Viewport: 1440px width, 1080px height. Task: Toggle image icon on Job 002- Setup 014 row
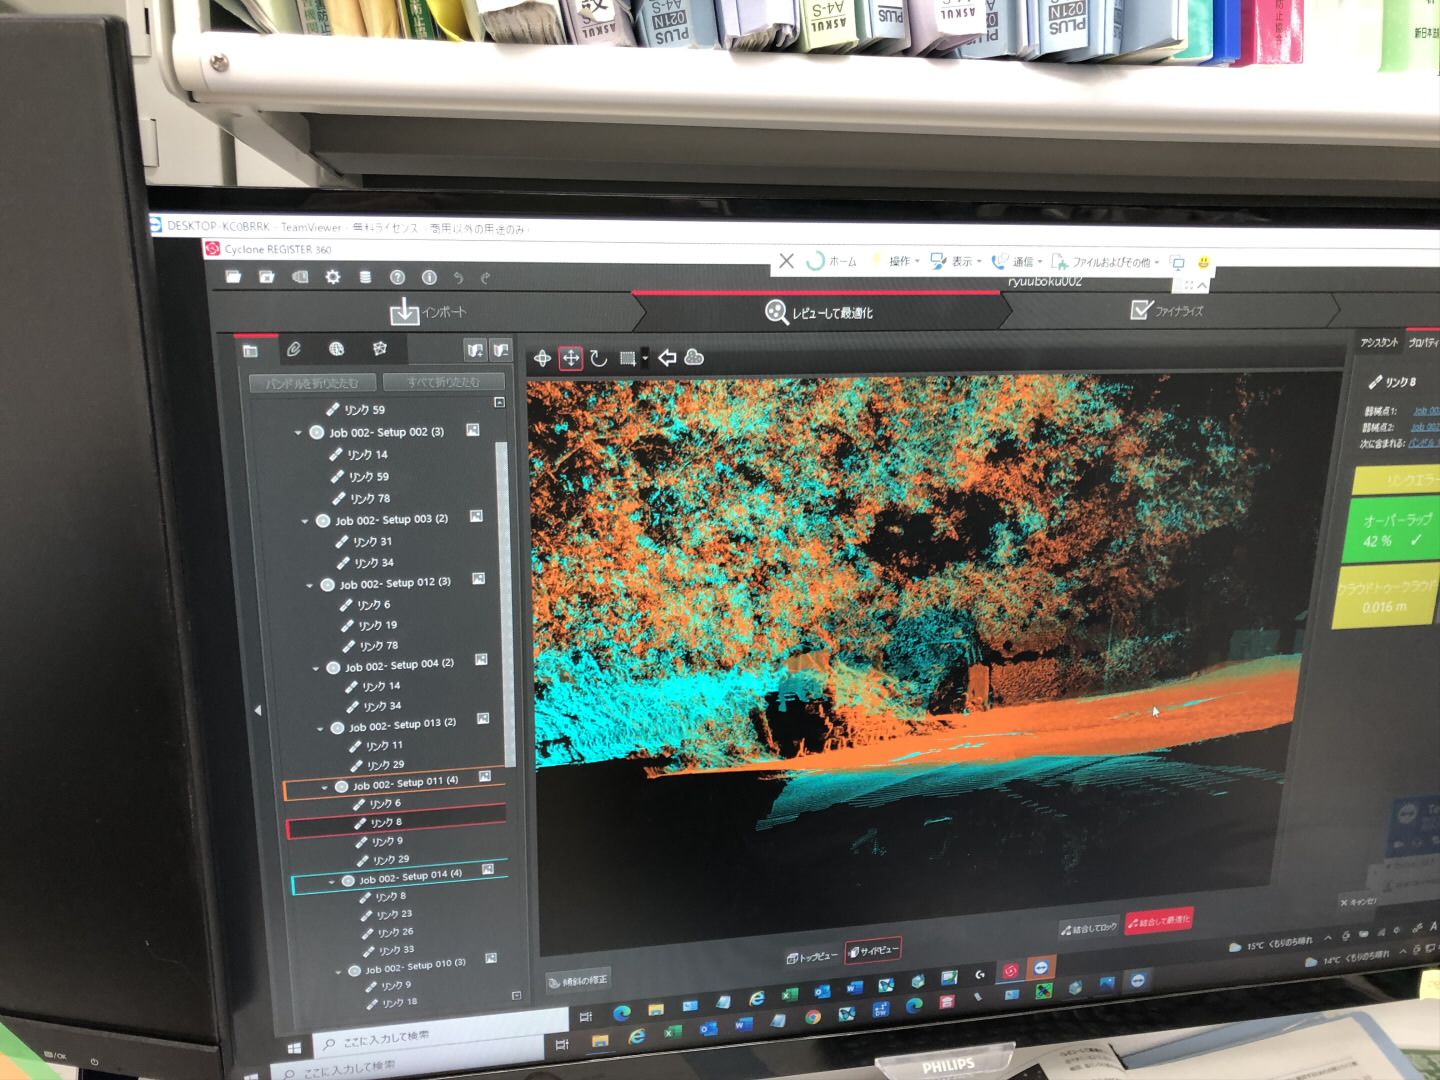[488, 870]
